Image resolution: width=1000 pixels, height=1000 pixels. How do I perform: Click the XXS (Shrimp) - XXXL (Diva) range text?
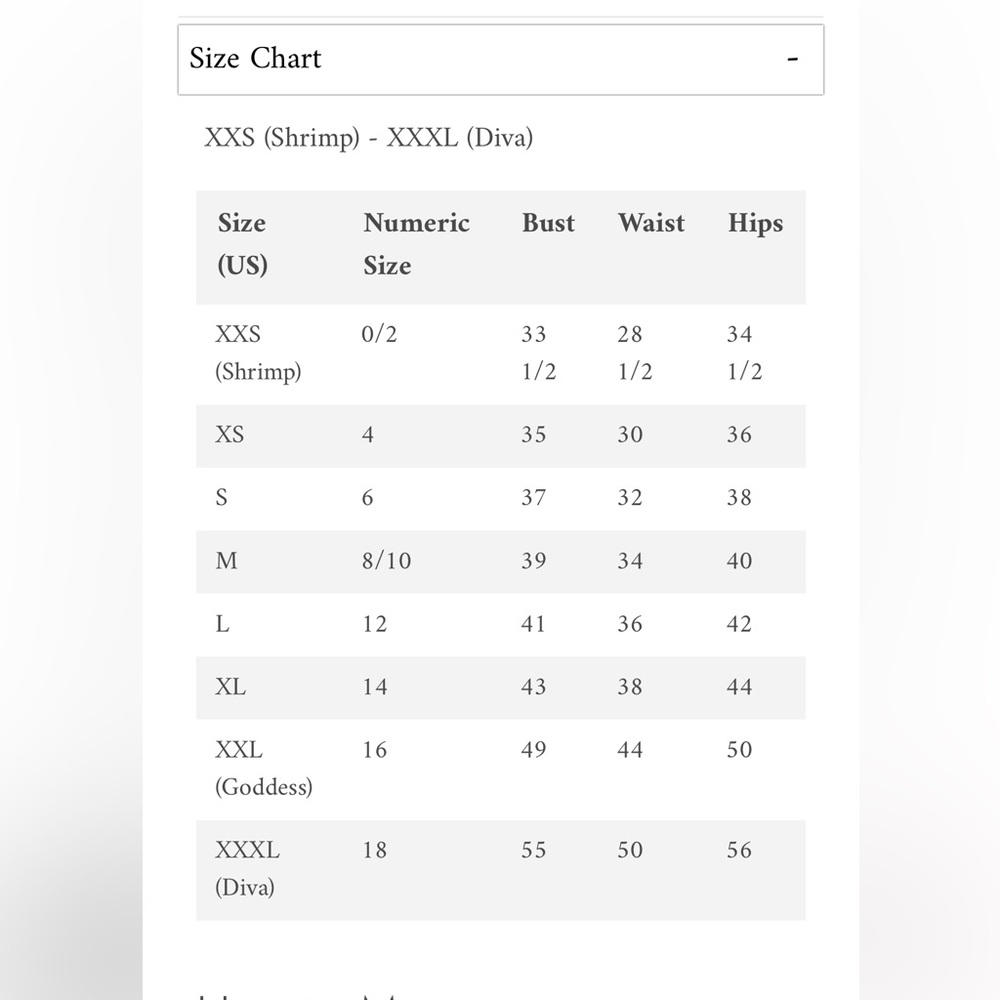click(368, 137)
